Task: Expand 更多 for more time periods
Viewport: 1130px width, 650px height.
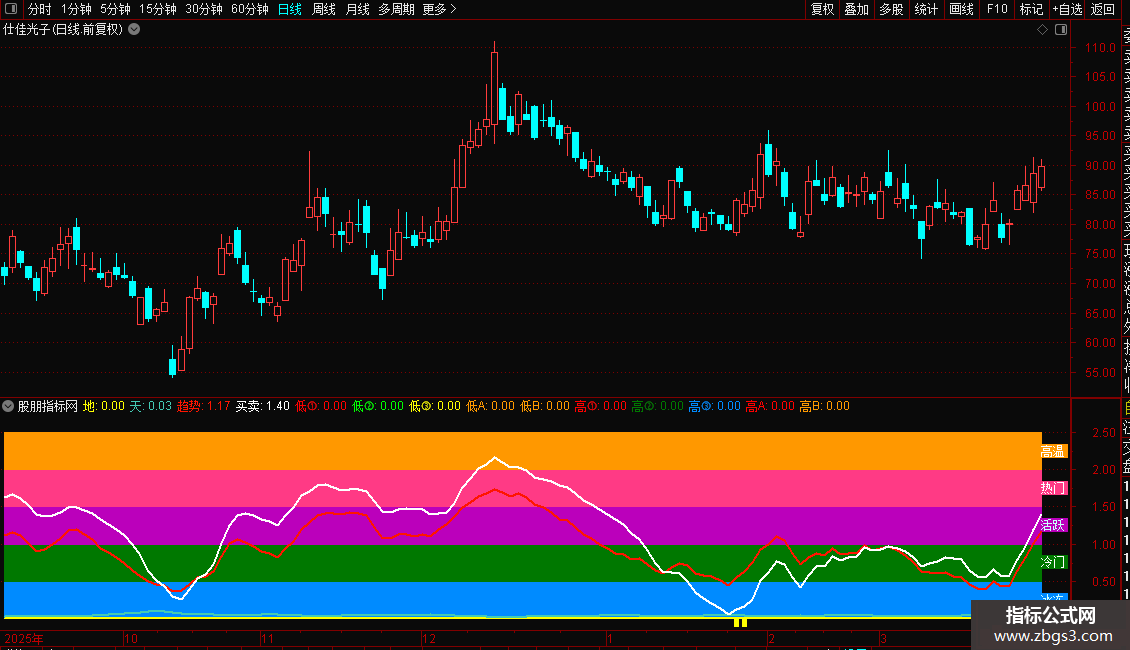Action: click(x=439, y=9)
